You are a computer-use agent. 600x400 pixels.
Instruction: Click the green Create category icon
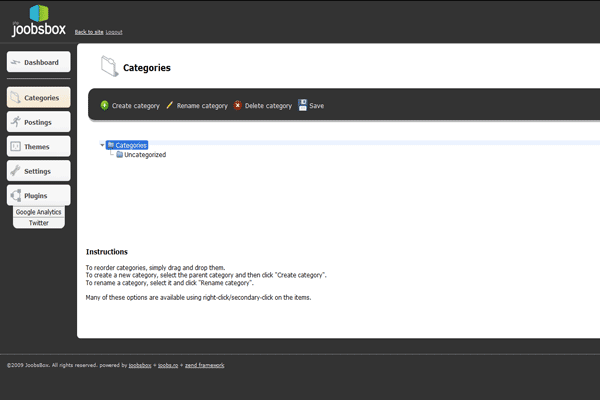(105, 105)
